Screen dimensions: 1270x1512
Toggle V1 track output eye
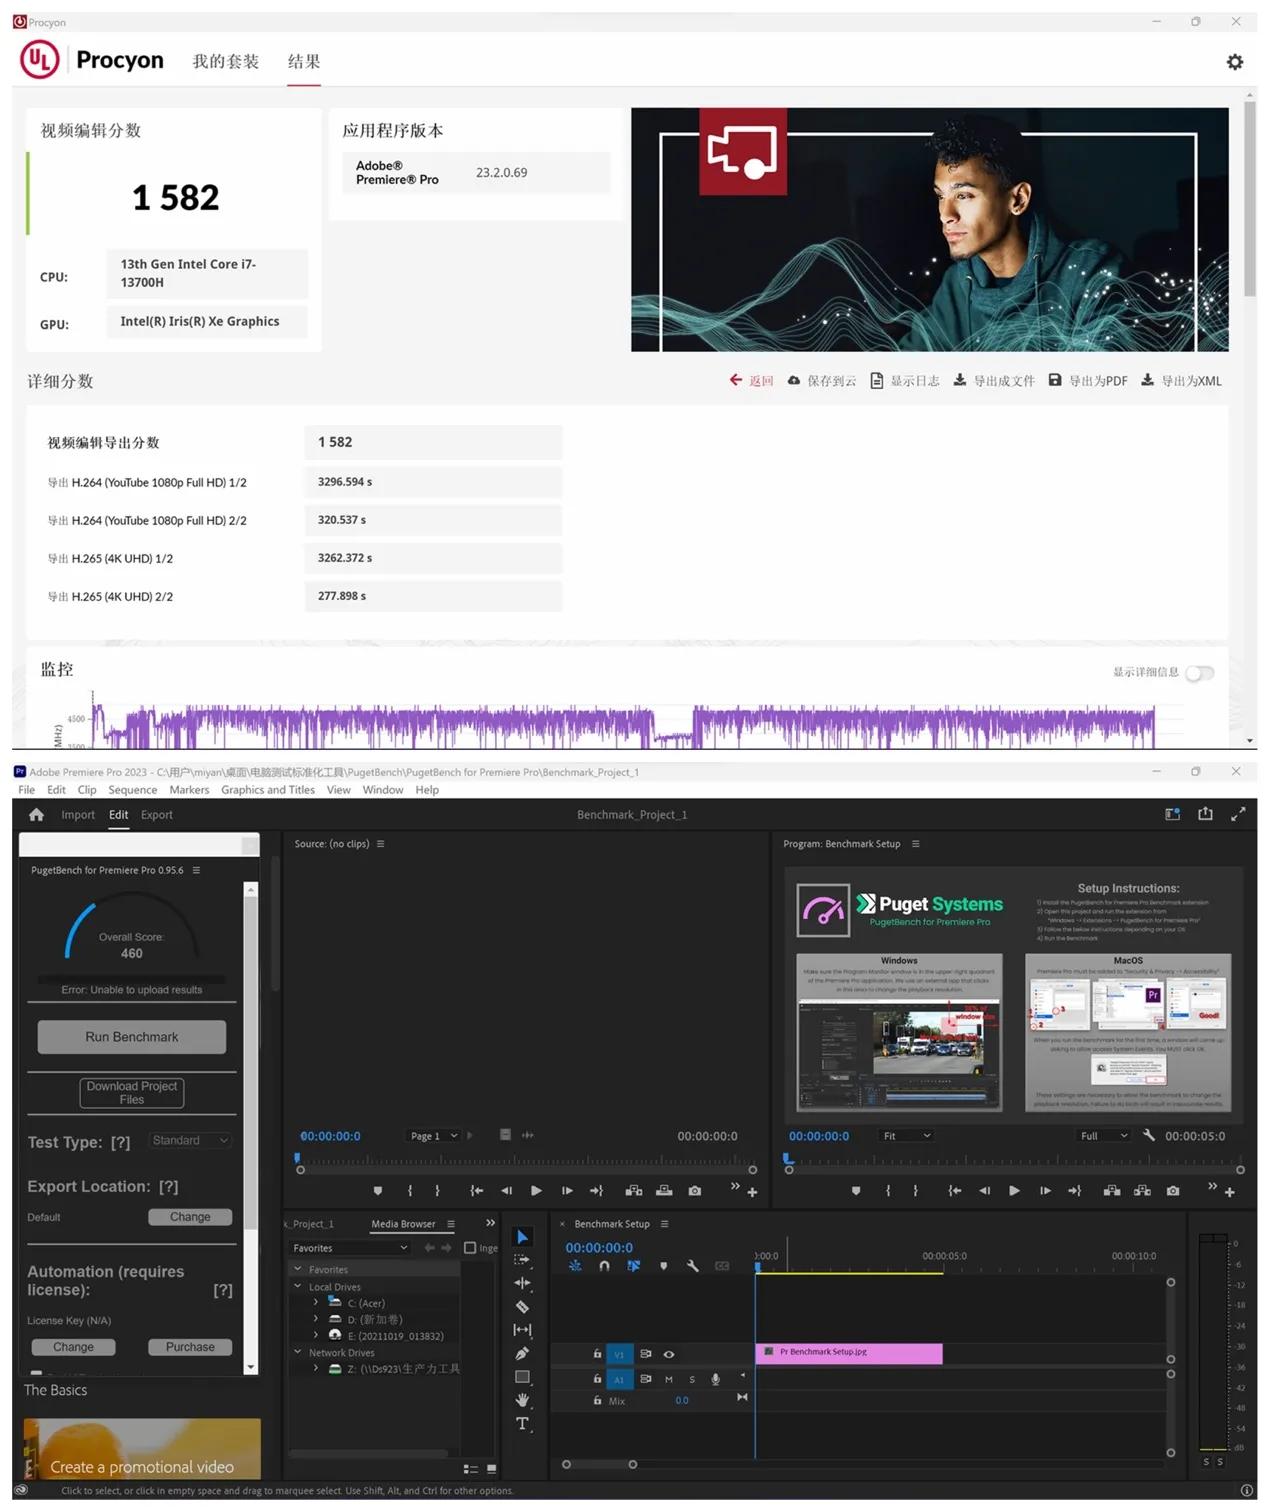[x=669, y=1354]
